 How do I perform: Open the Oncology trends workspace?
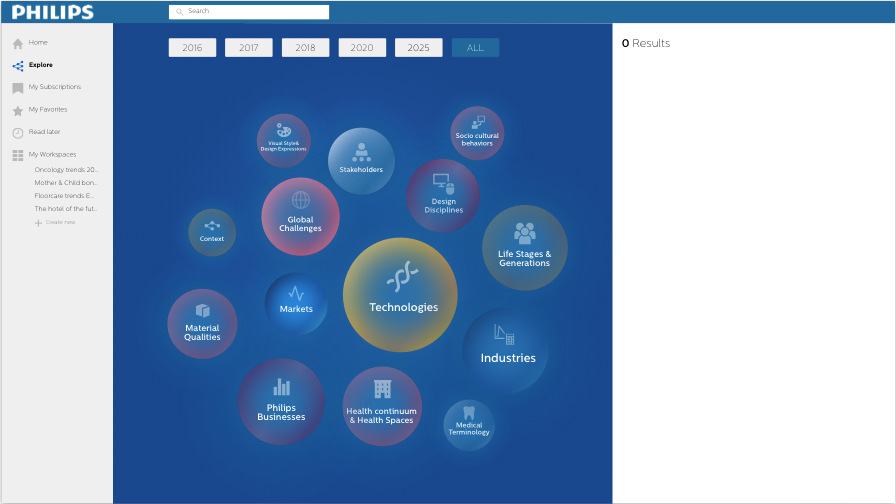pyautogui.click(x=66, y=170)
